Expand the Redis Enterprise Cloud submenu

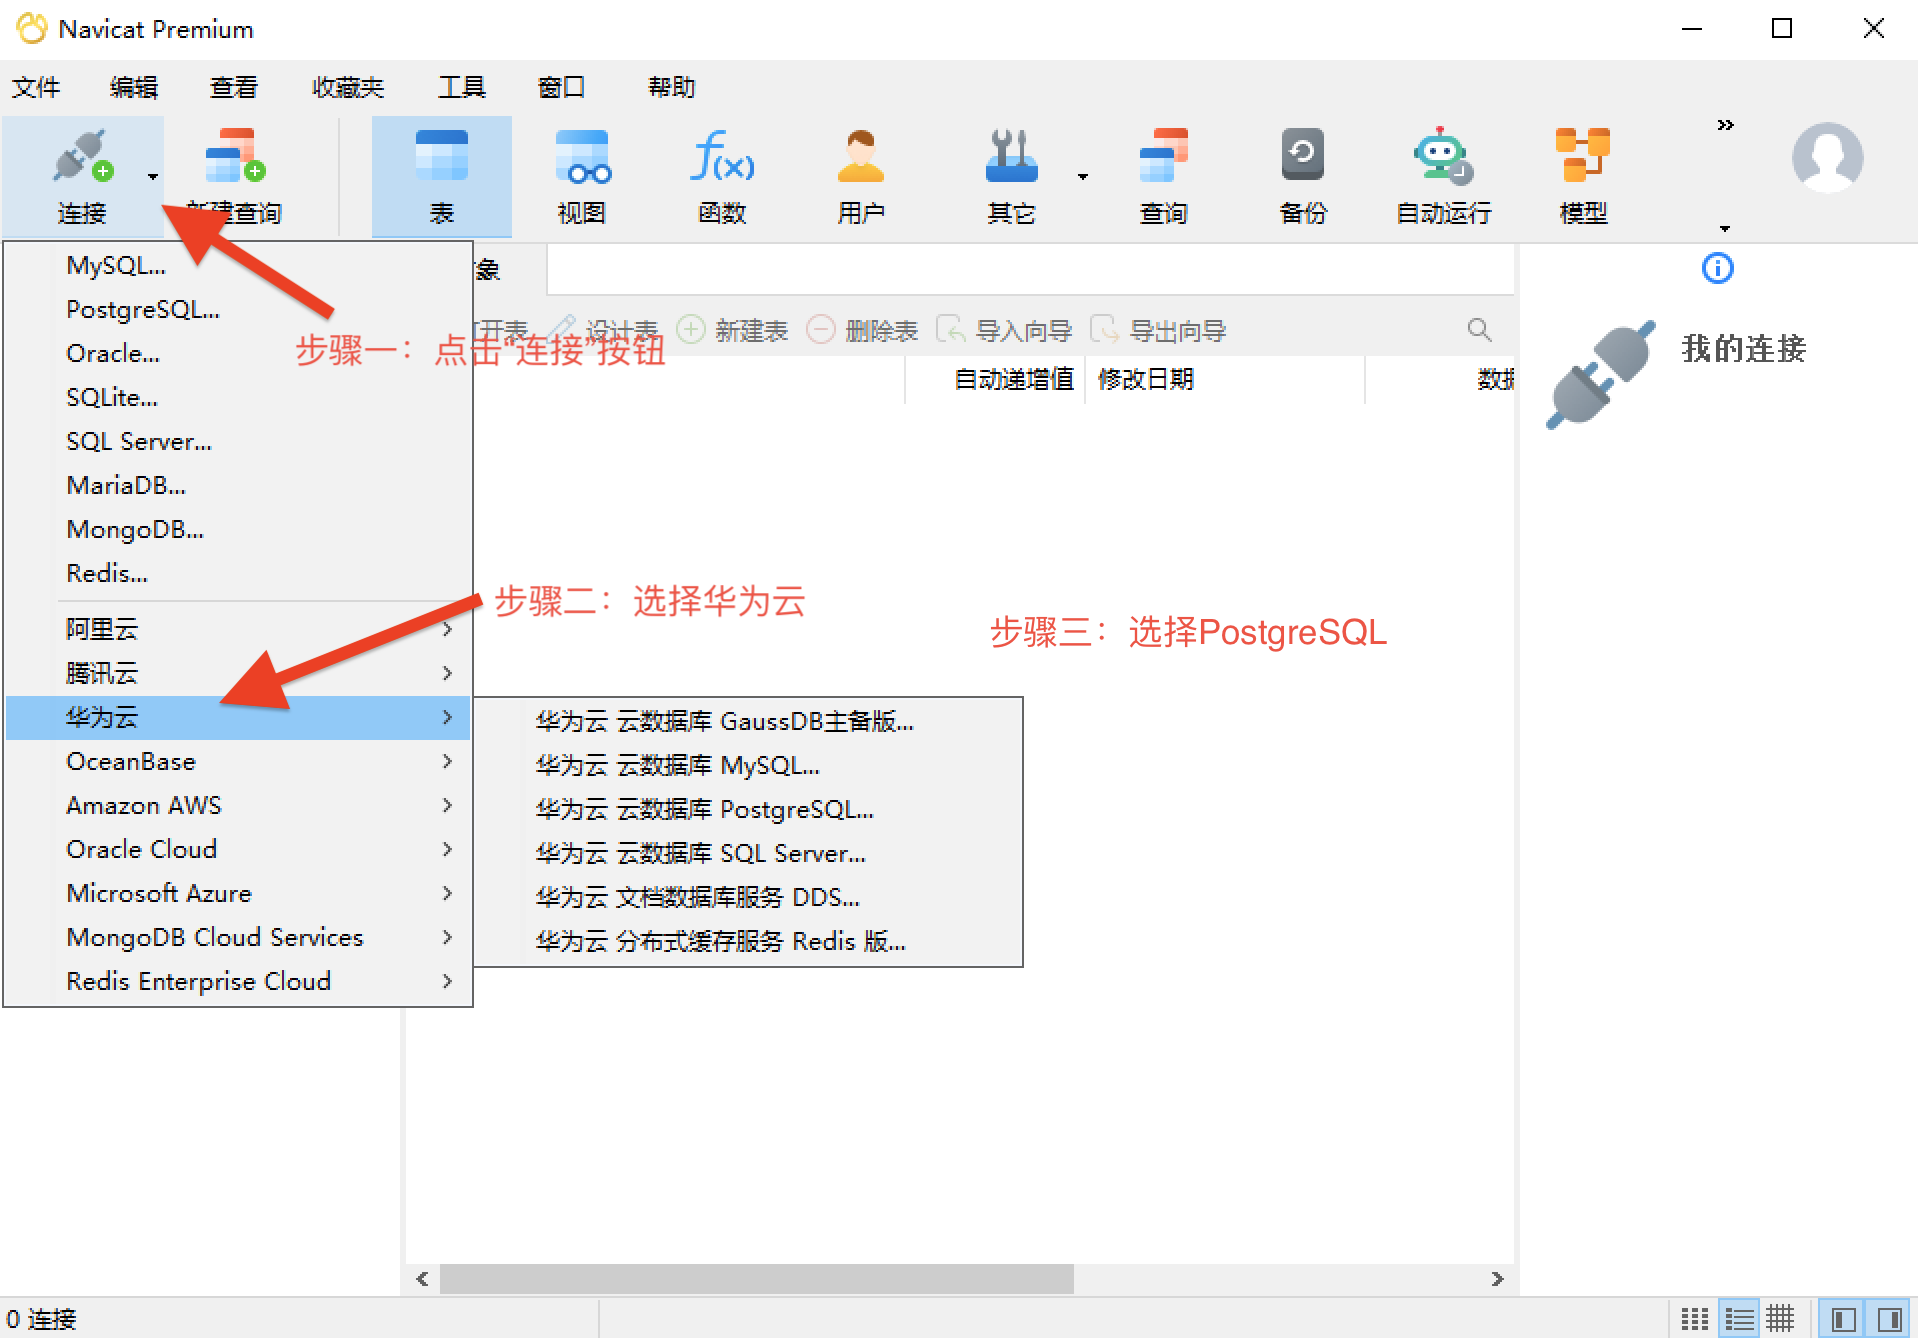pos(238,981)
